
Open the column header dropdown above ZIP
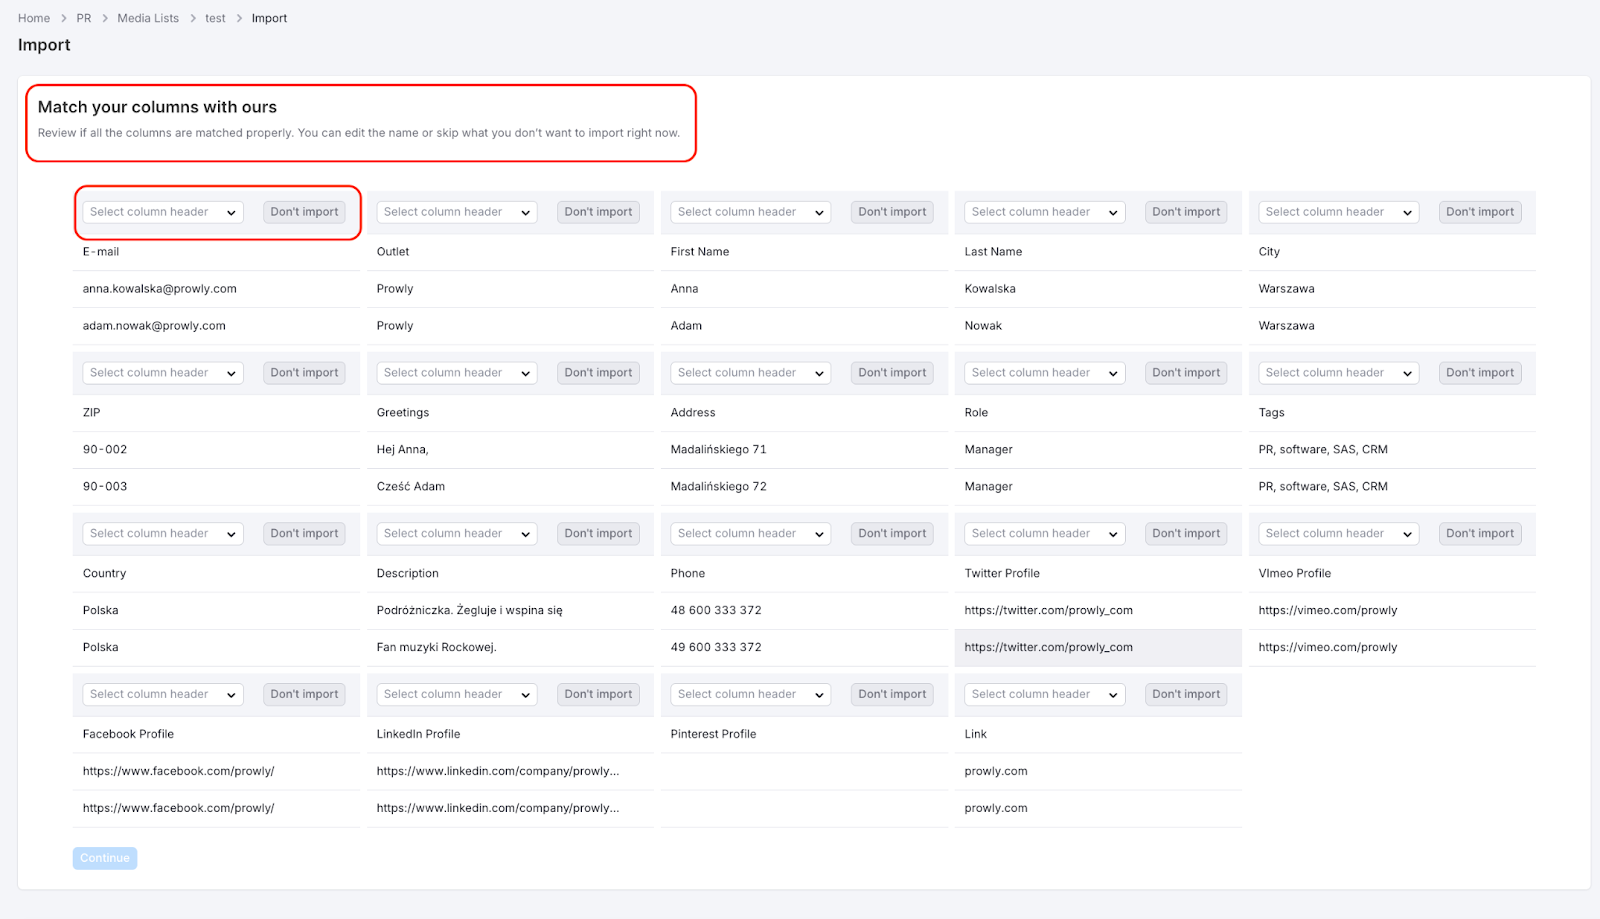(162, 372)
